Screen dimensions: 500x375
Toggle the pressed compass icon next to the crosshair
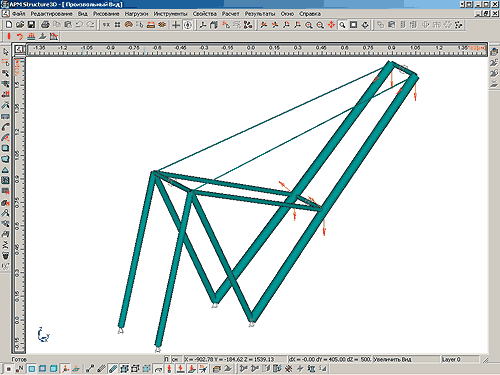188,25
